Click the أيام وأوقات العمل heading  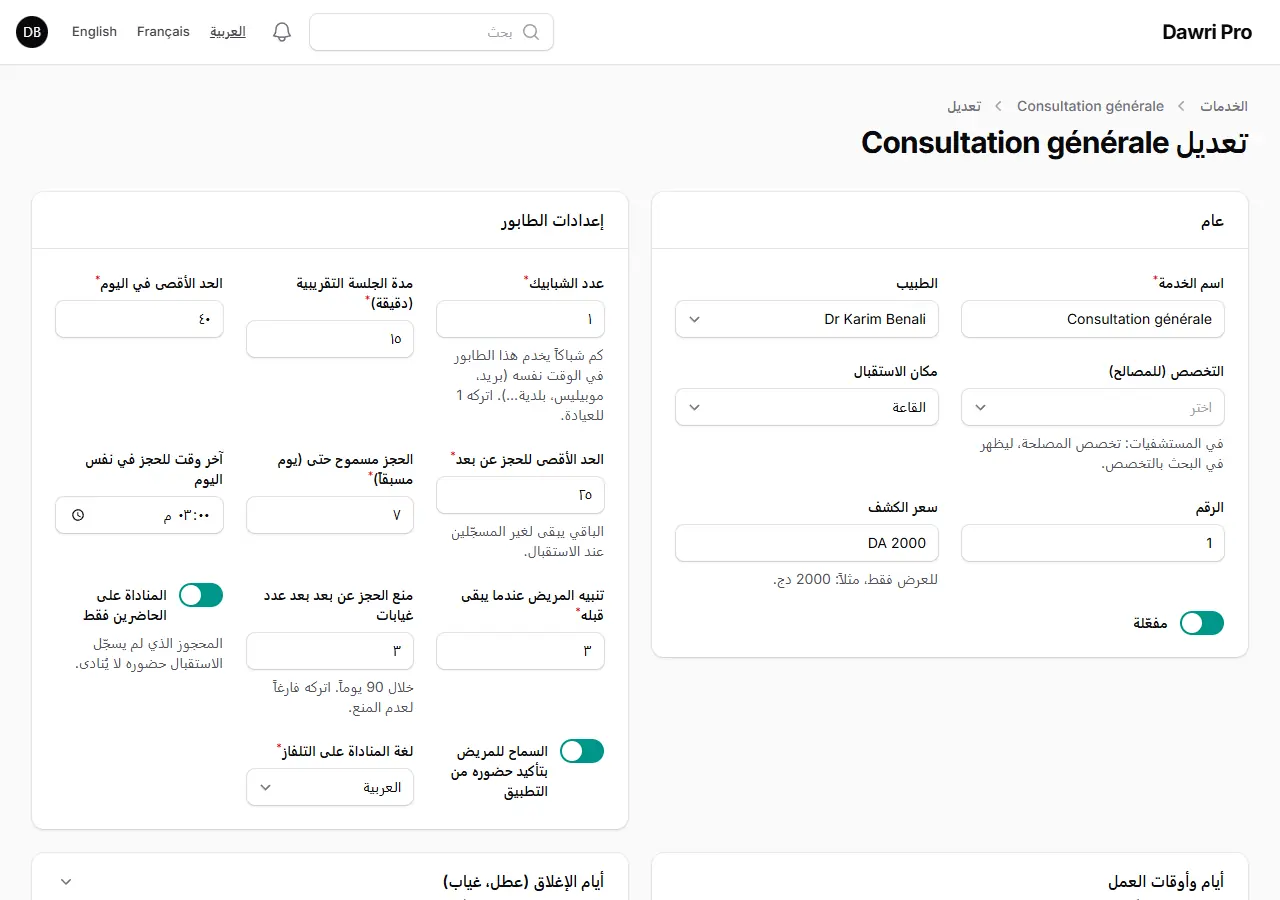(1166, 882)
